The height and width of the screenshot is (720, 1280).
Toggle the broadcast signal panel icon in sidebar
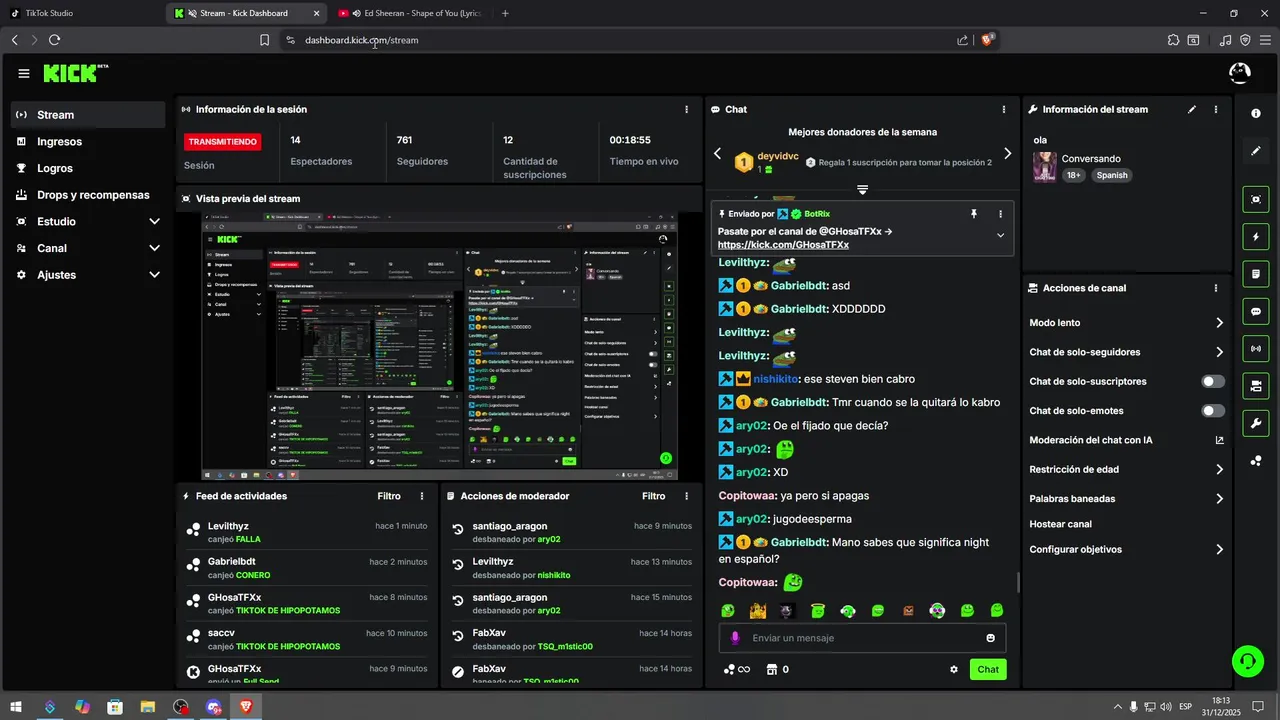1256,348
